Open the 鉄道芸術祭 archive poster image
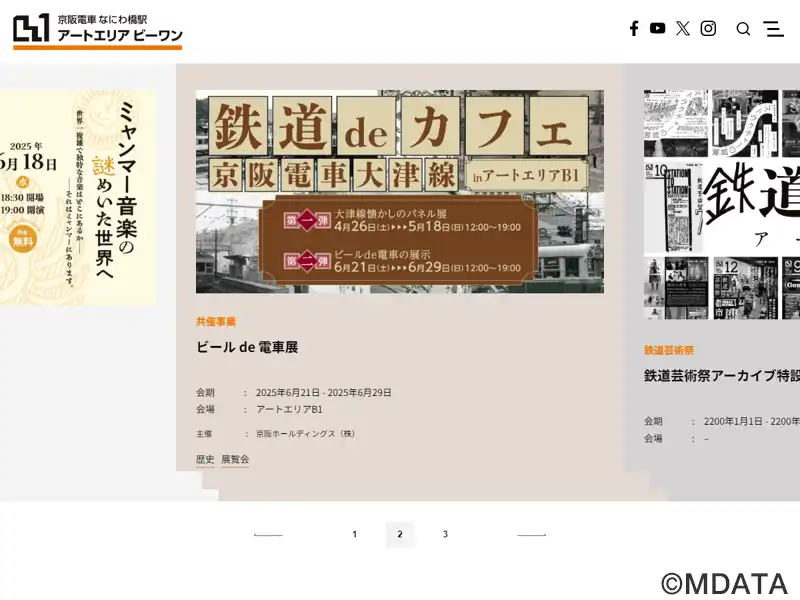This screenshot has width=800, height=600. (722, 205)
